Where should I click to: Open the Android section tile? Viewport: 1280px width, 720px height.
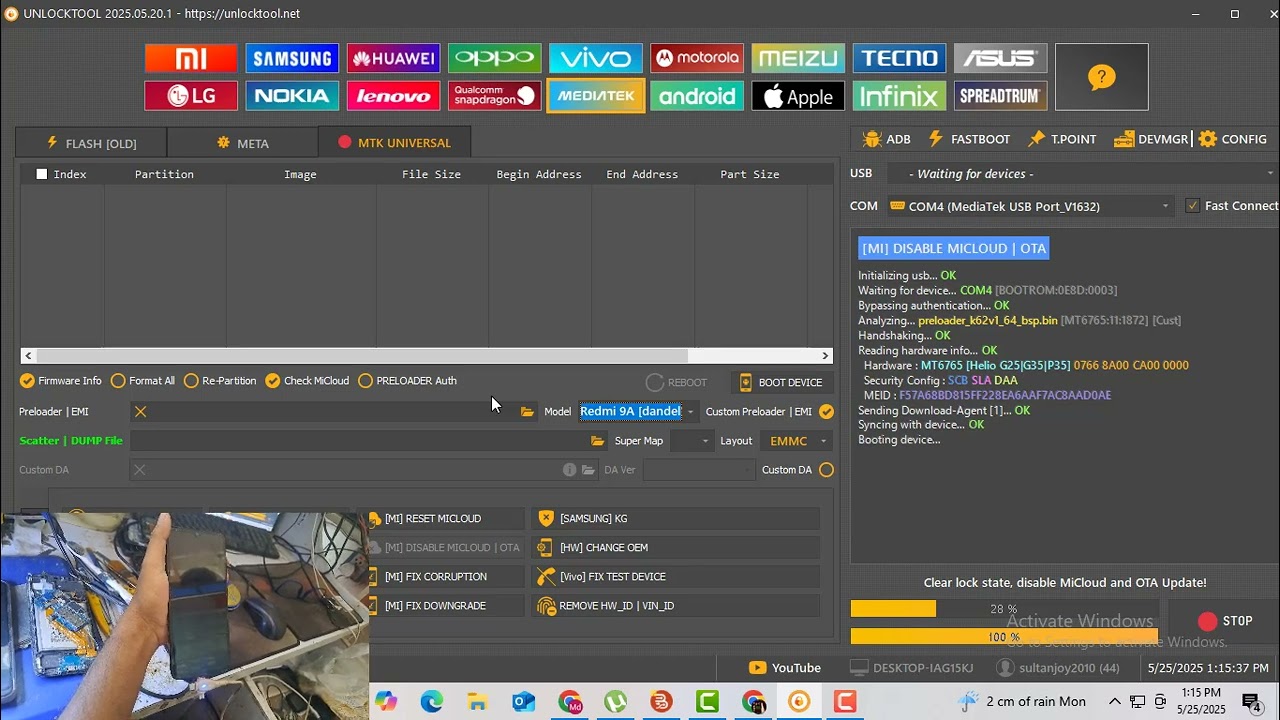coord(696,96)
